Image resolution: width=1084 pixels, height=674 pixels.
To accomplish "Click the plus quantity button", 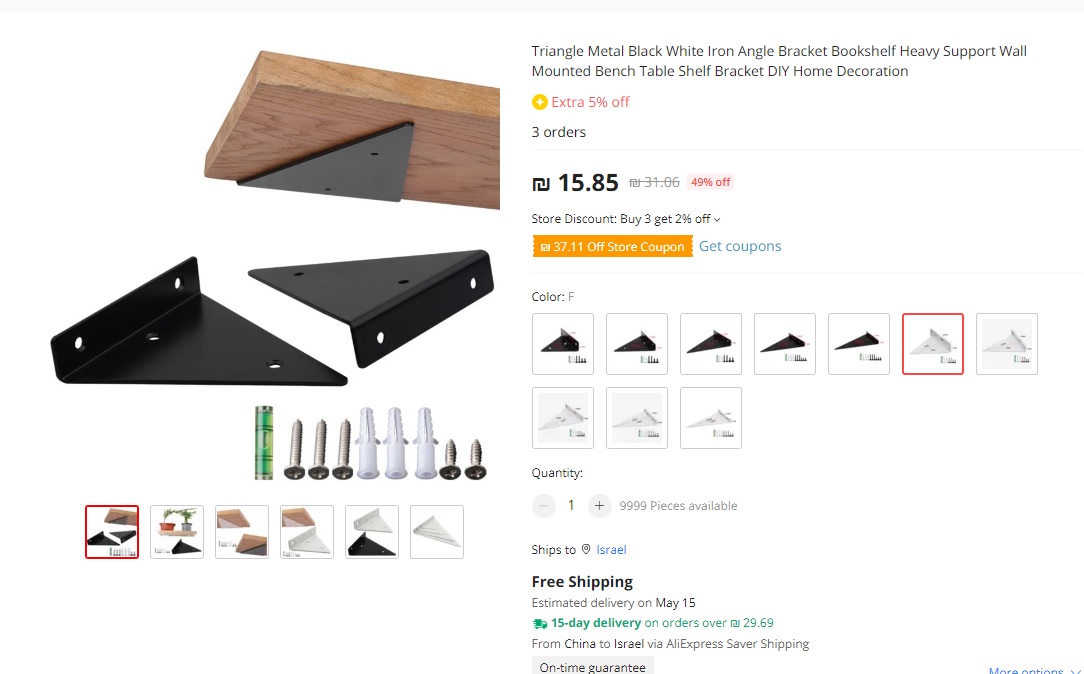I will [x=599, y=506].
